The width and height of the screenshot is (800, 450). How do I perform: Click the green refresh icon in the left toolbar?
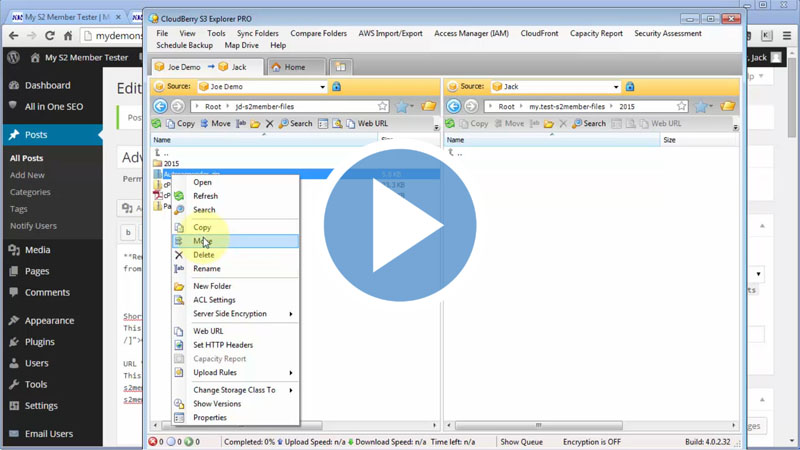[157, 124]
